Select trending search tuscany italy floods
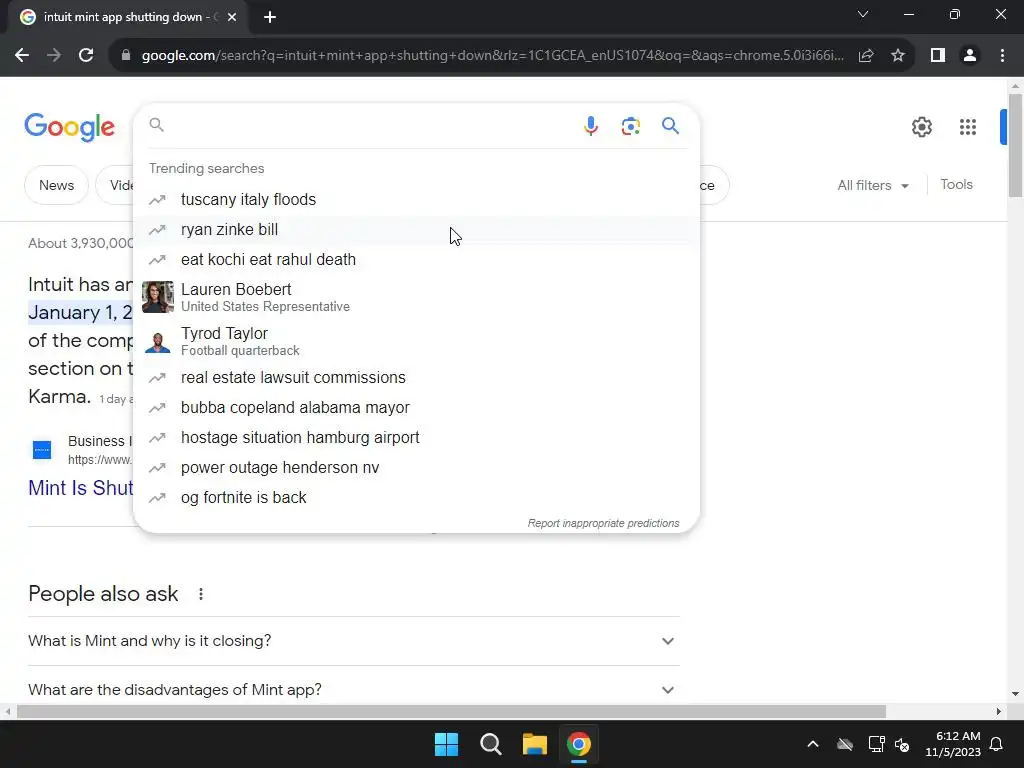The width and height of the screenshot is (1024, 768). coord(416,200)
